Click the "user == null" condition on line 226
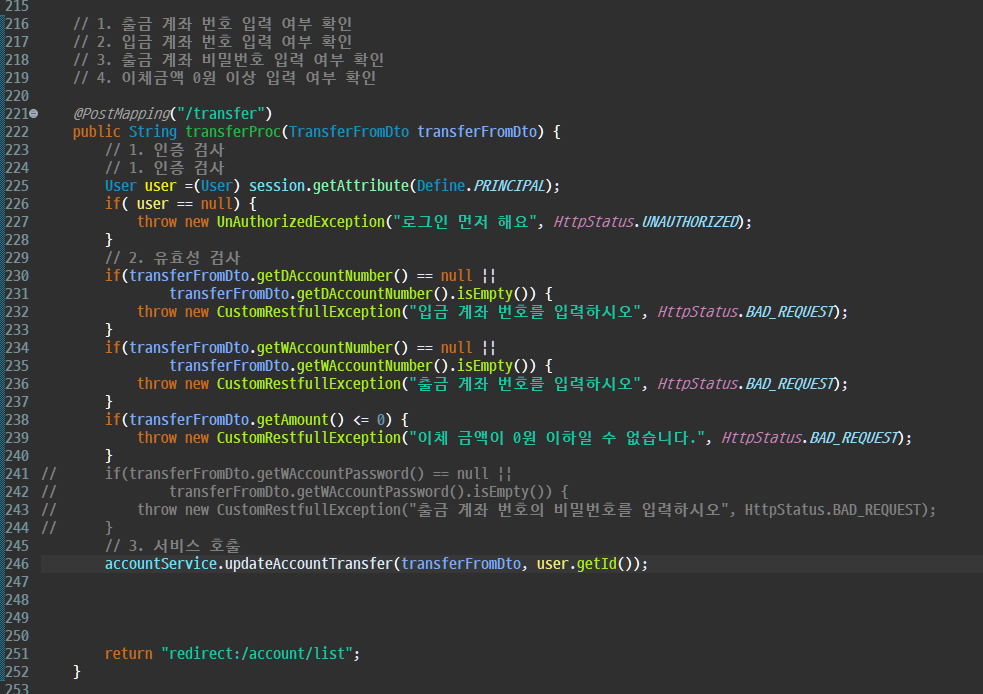 [x=185, y=204]
